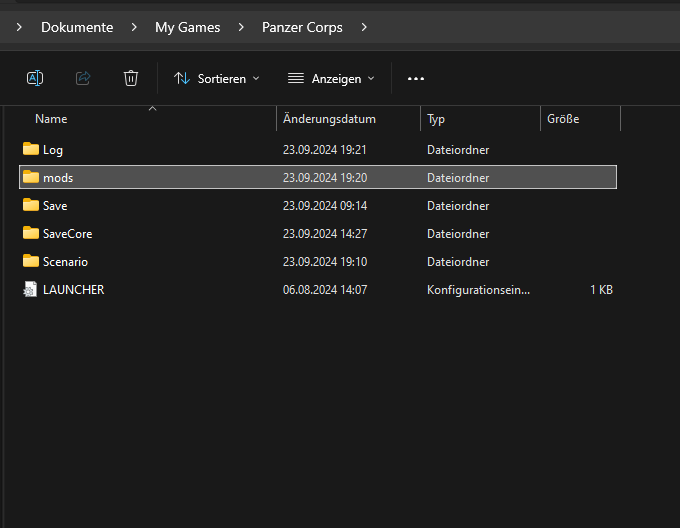Sort by Änderungsdatum column header
The width and height of the screenshot is (680, 528).
pyautogui.click(x=329, y=119)
